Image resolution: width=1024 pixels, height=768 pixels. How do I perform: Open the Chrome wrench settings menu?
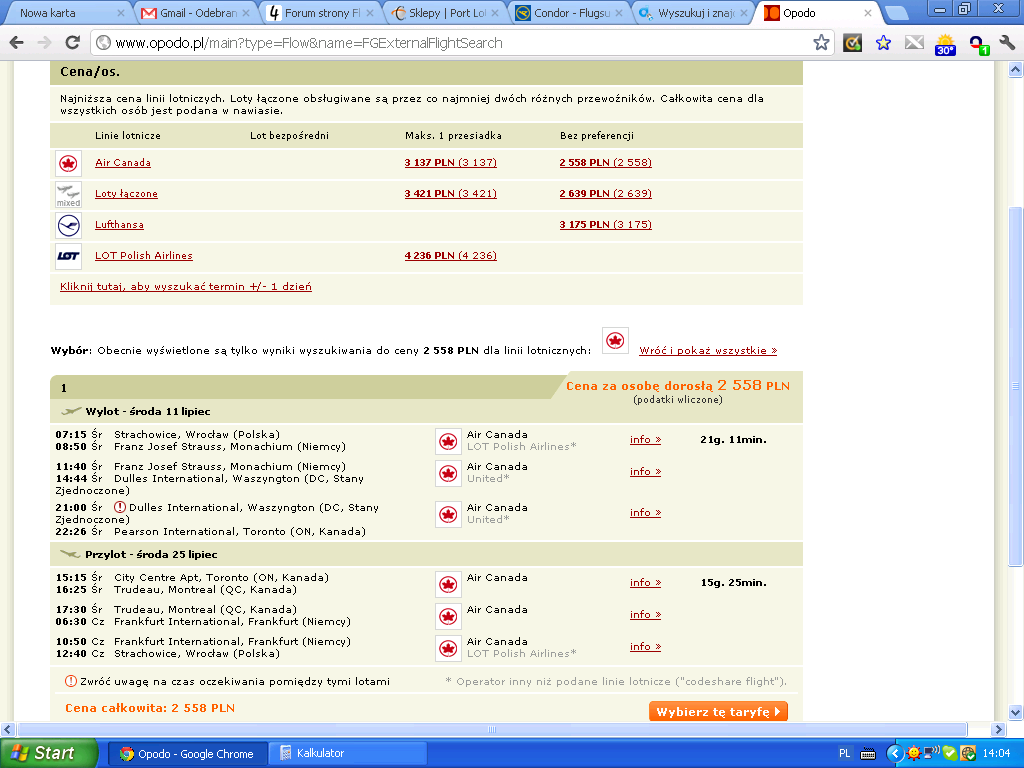[1006, 43]
